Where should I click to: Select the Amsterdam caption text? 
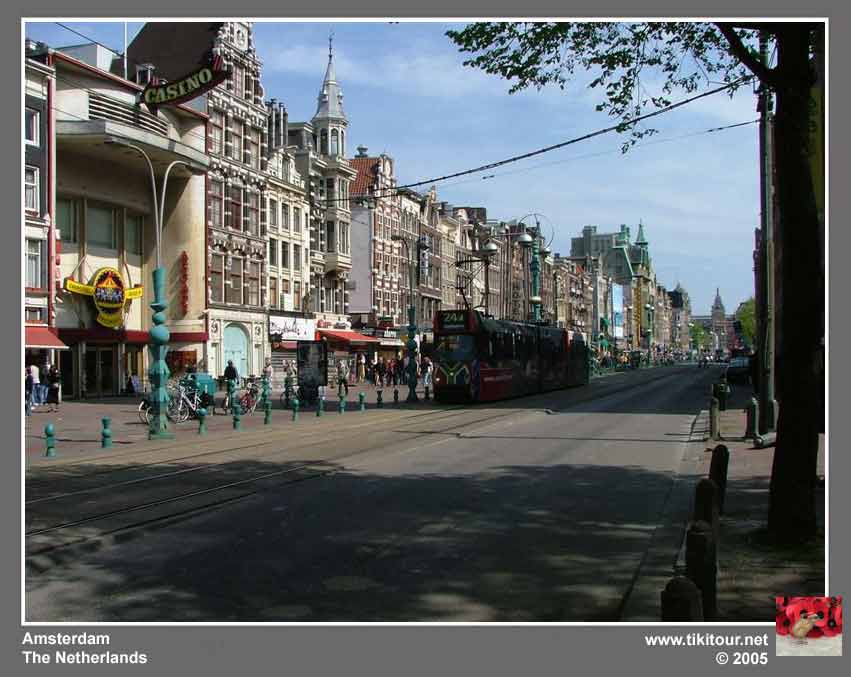[x=66, y=638]
